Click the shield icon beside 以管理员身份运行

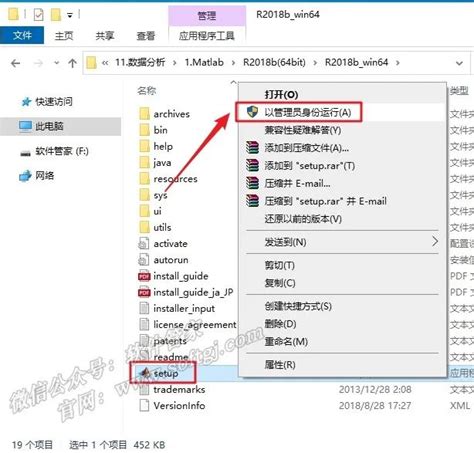[252, 112]
